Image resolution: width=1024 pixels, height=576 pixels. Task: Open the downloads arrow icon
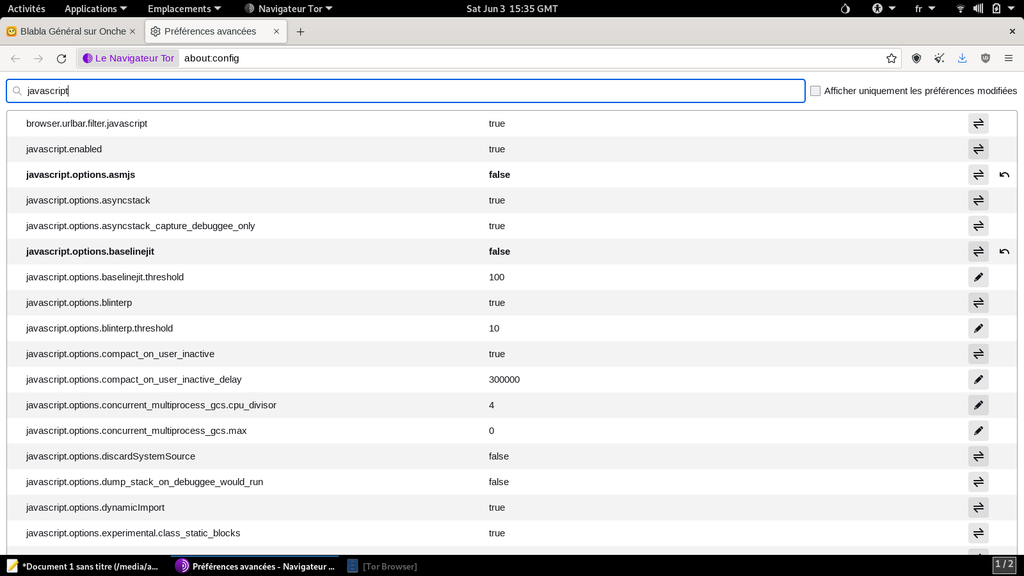[962, 58]
